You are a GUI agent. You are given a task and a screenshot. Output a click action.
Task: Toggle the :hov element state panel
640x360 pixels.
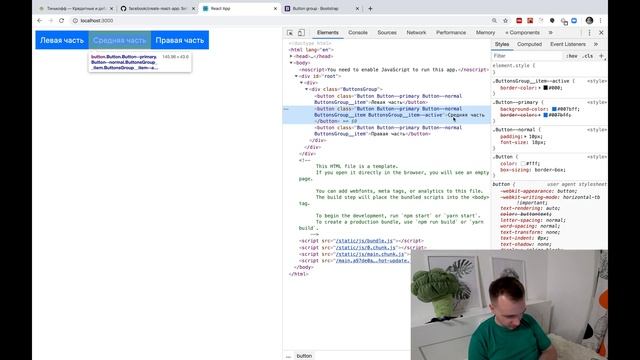pyautogui.click(x=571, y=56)
